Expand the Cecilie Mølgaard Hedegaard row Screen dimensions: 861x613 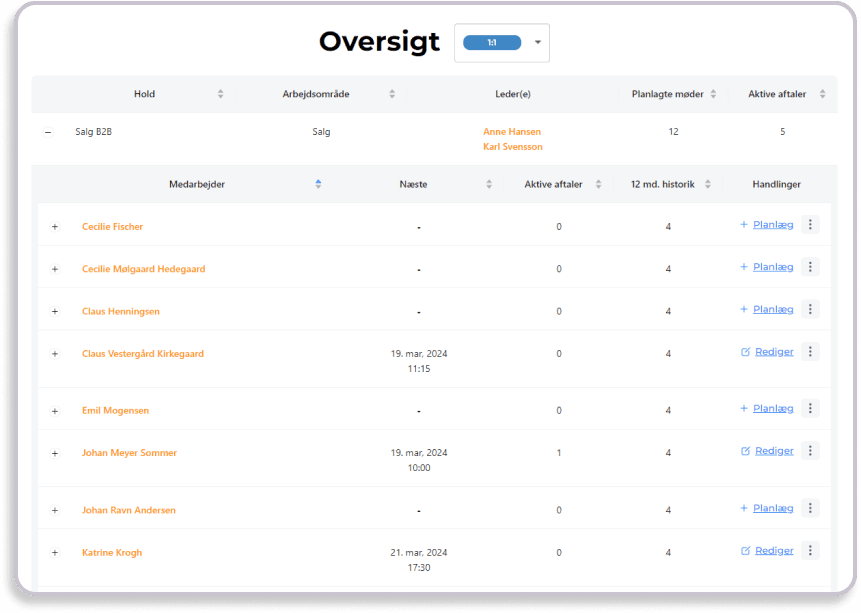[x=55, y=269]
